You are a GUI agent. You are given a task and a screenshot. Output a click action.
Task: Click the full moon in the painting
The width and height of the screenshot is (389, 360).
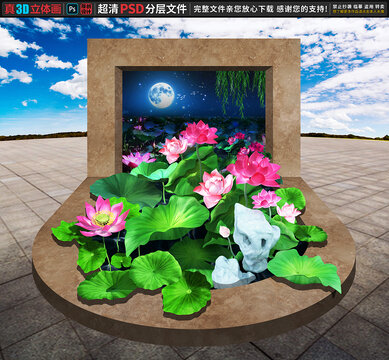pyautogui.click(x=161, y=95)
